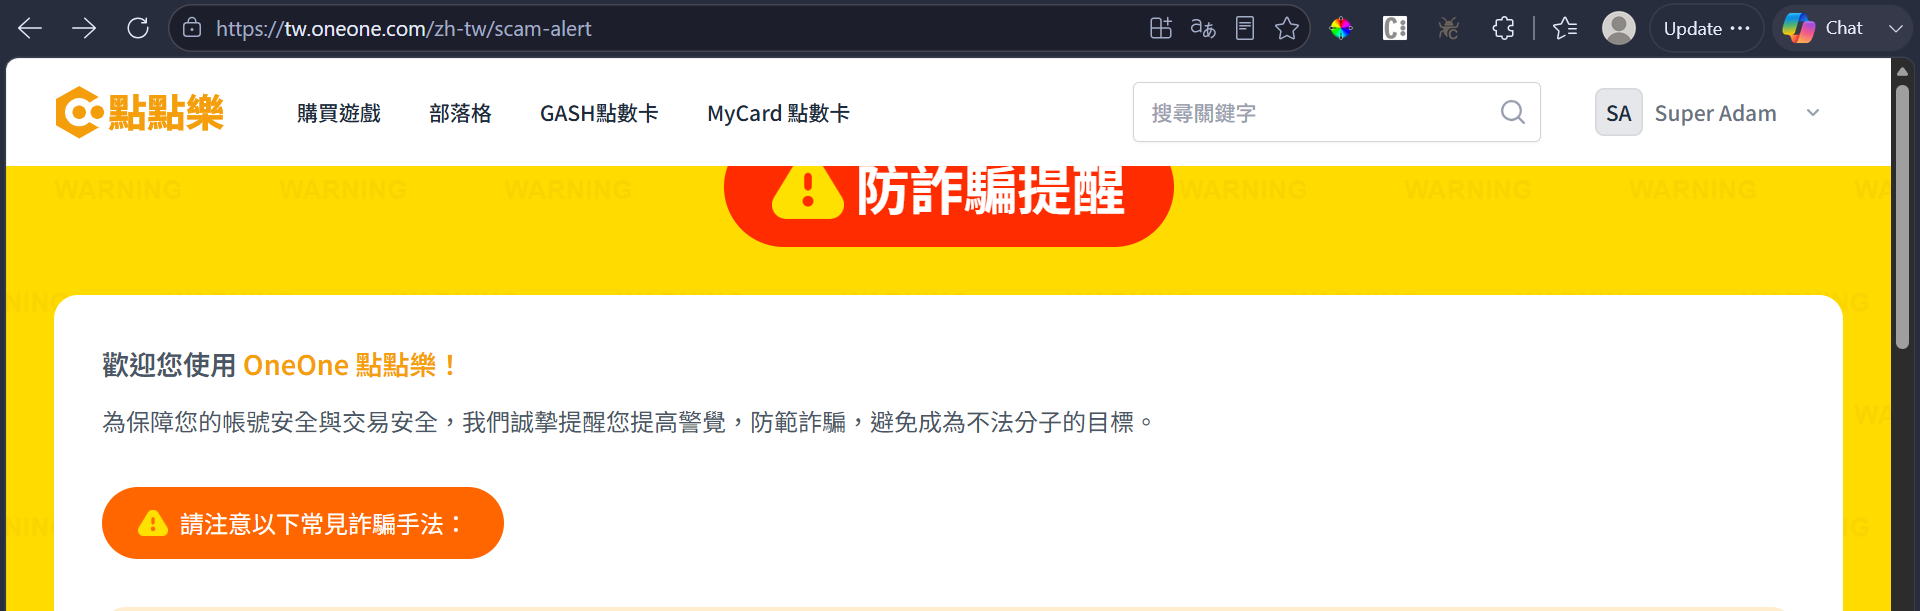
Task: Go forward to the next page
Action: pos(84,28)
